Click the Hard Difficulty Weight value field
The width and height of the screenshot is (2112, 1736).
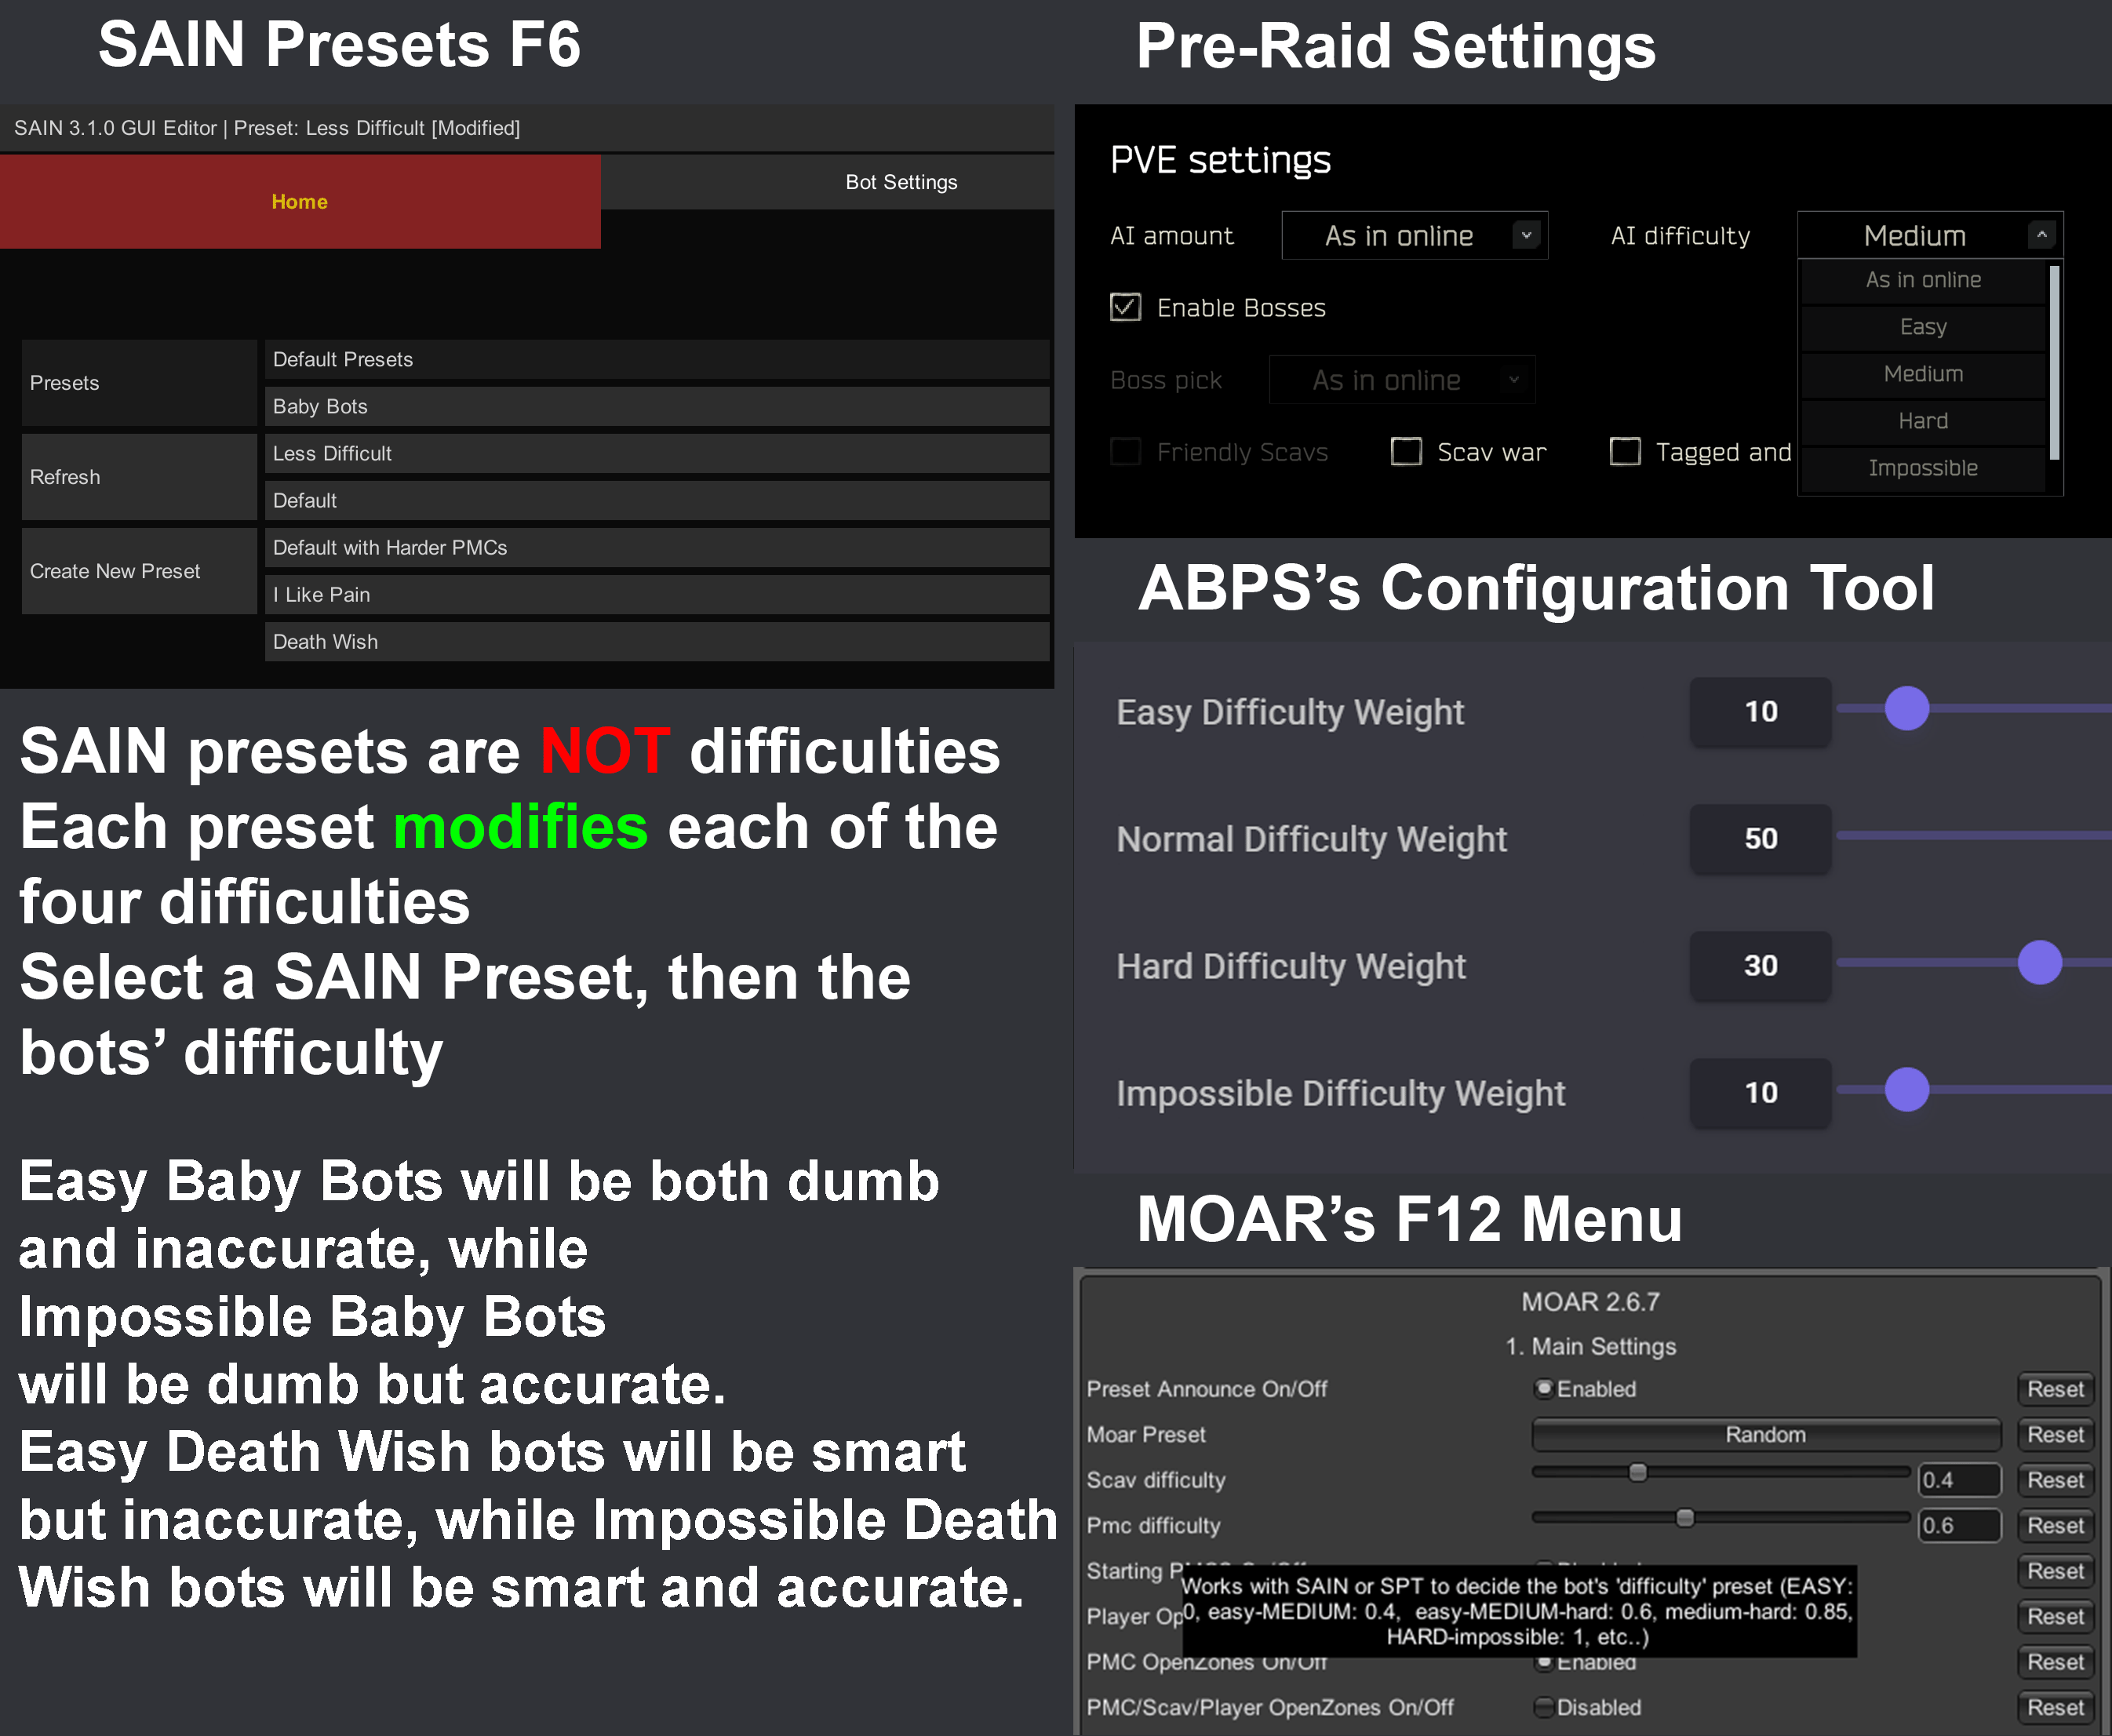pyautogui.click(x=1761, y=965)
